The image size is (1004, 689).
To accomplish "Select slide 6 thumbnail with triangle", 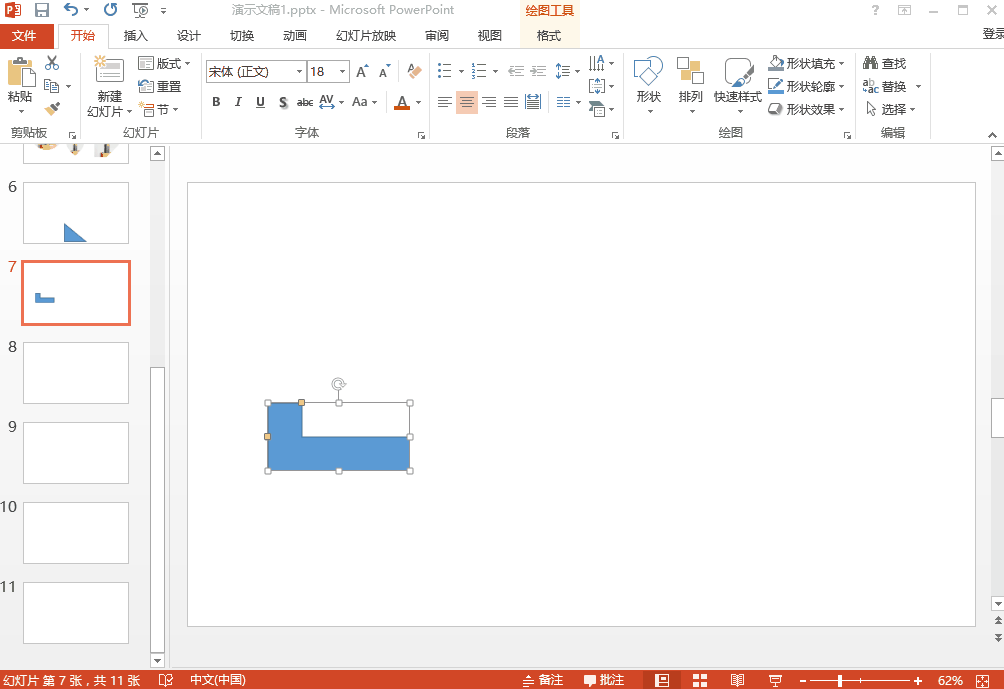I will pos(76,212).
